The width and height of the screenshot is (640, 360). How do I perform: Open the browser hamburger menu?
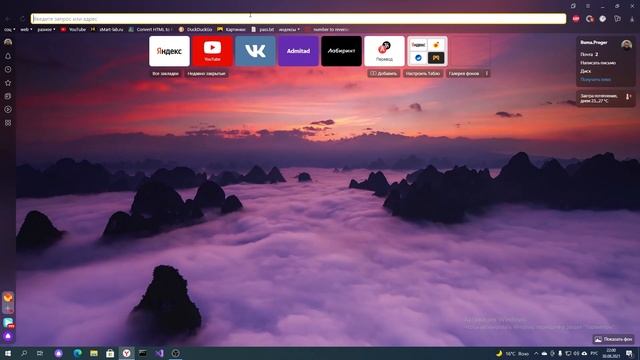point(588,6)
